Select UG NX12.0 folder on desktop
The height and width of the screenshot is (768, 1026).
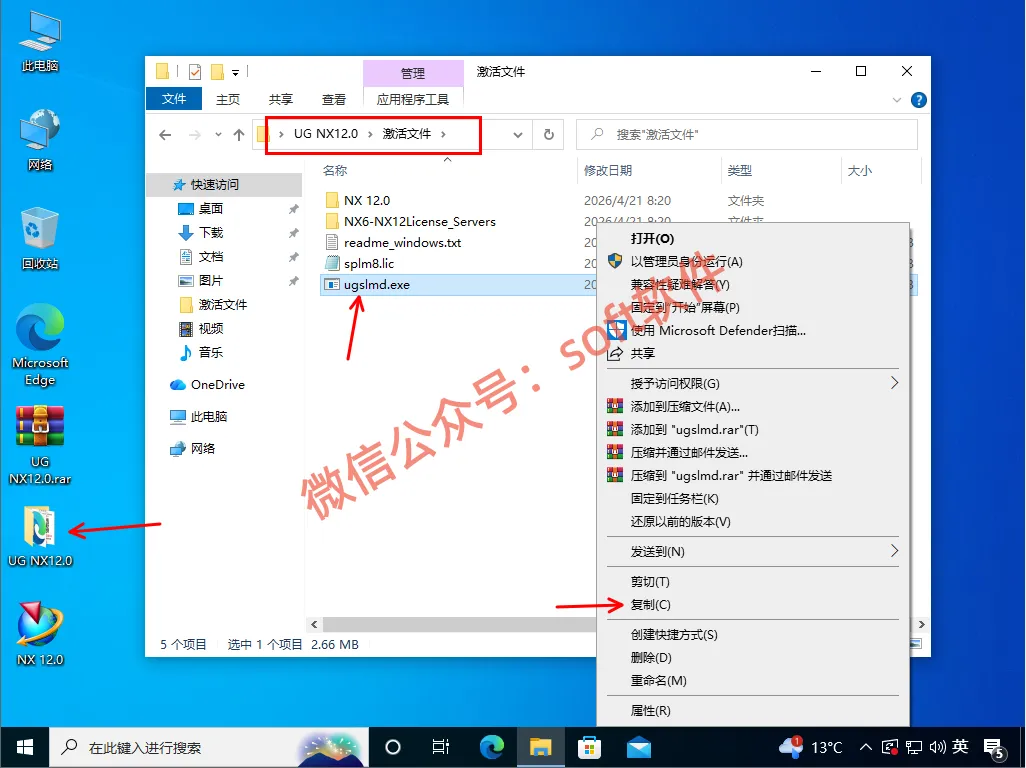40,536
